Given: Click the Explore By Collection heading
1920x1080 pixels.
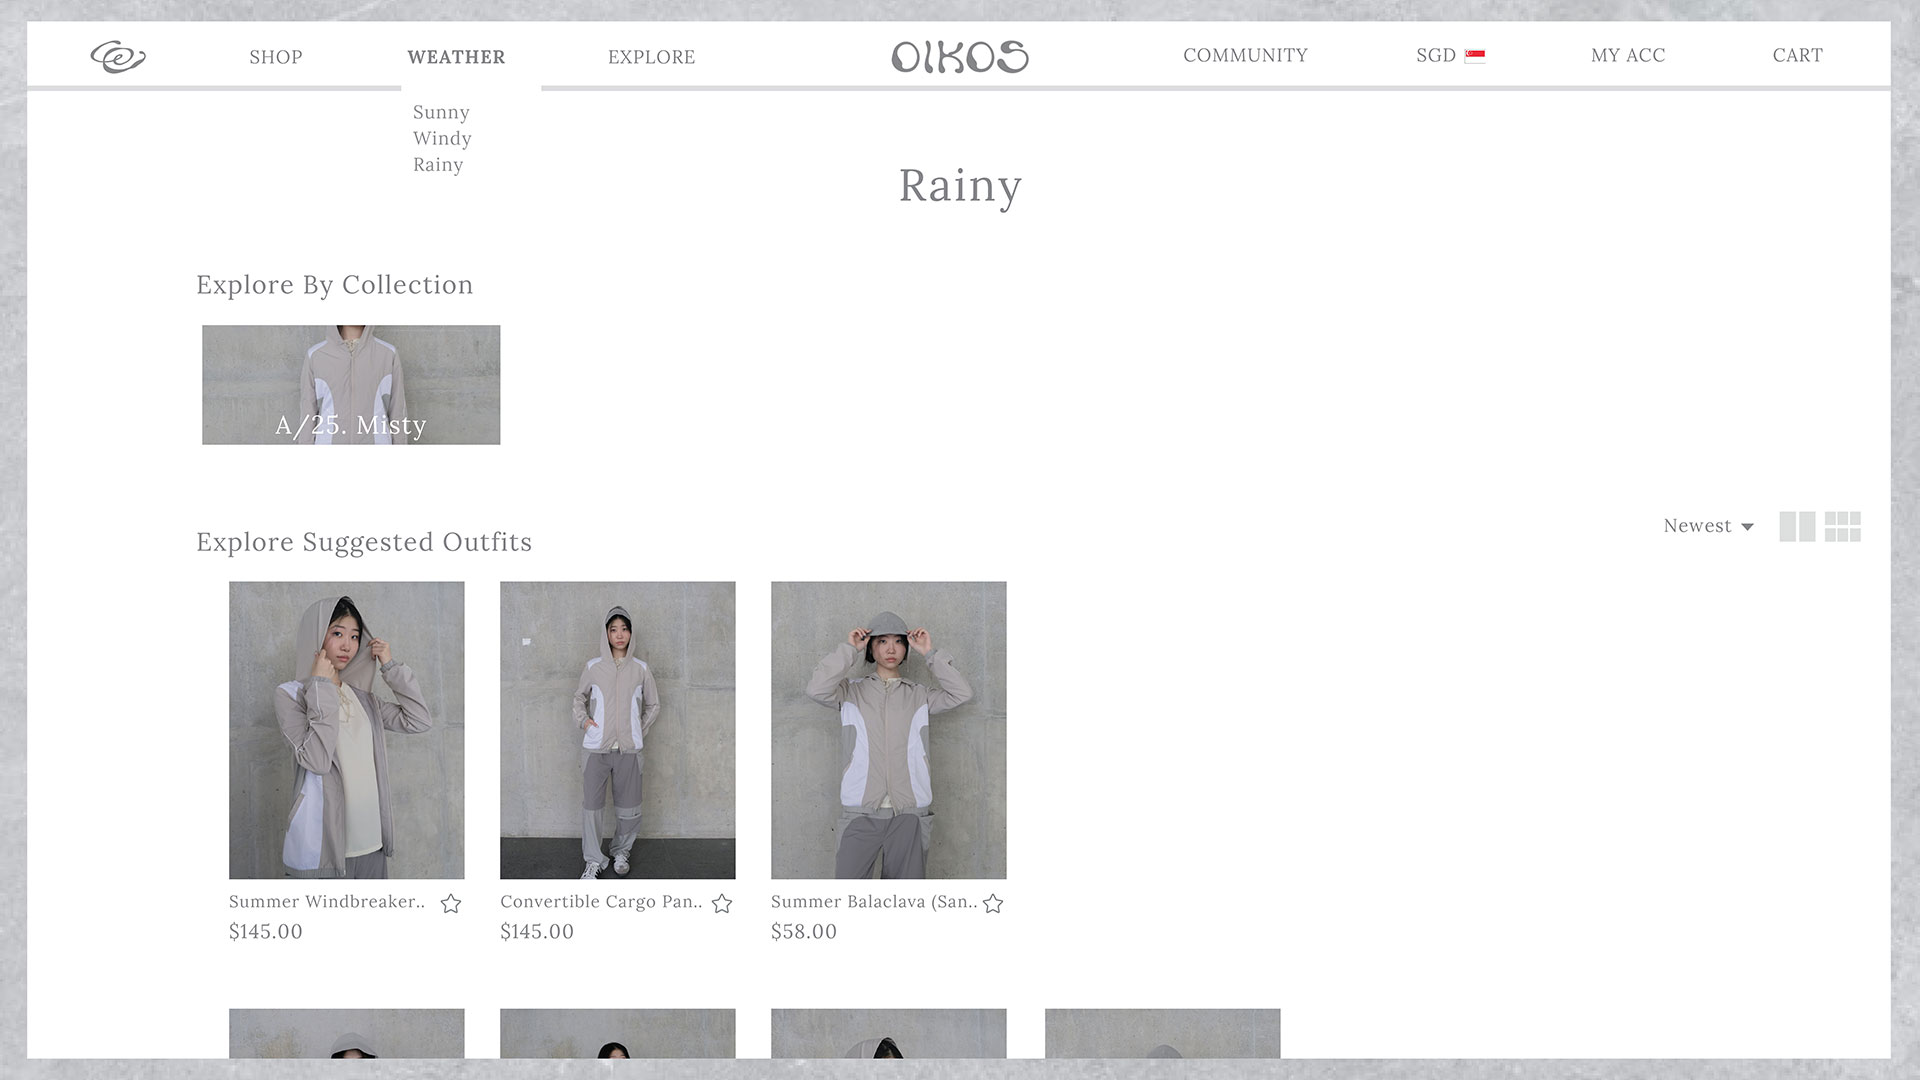Looking at the screenshot, I should 335,285.
